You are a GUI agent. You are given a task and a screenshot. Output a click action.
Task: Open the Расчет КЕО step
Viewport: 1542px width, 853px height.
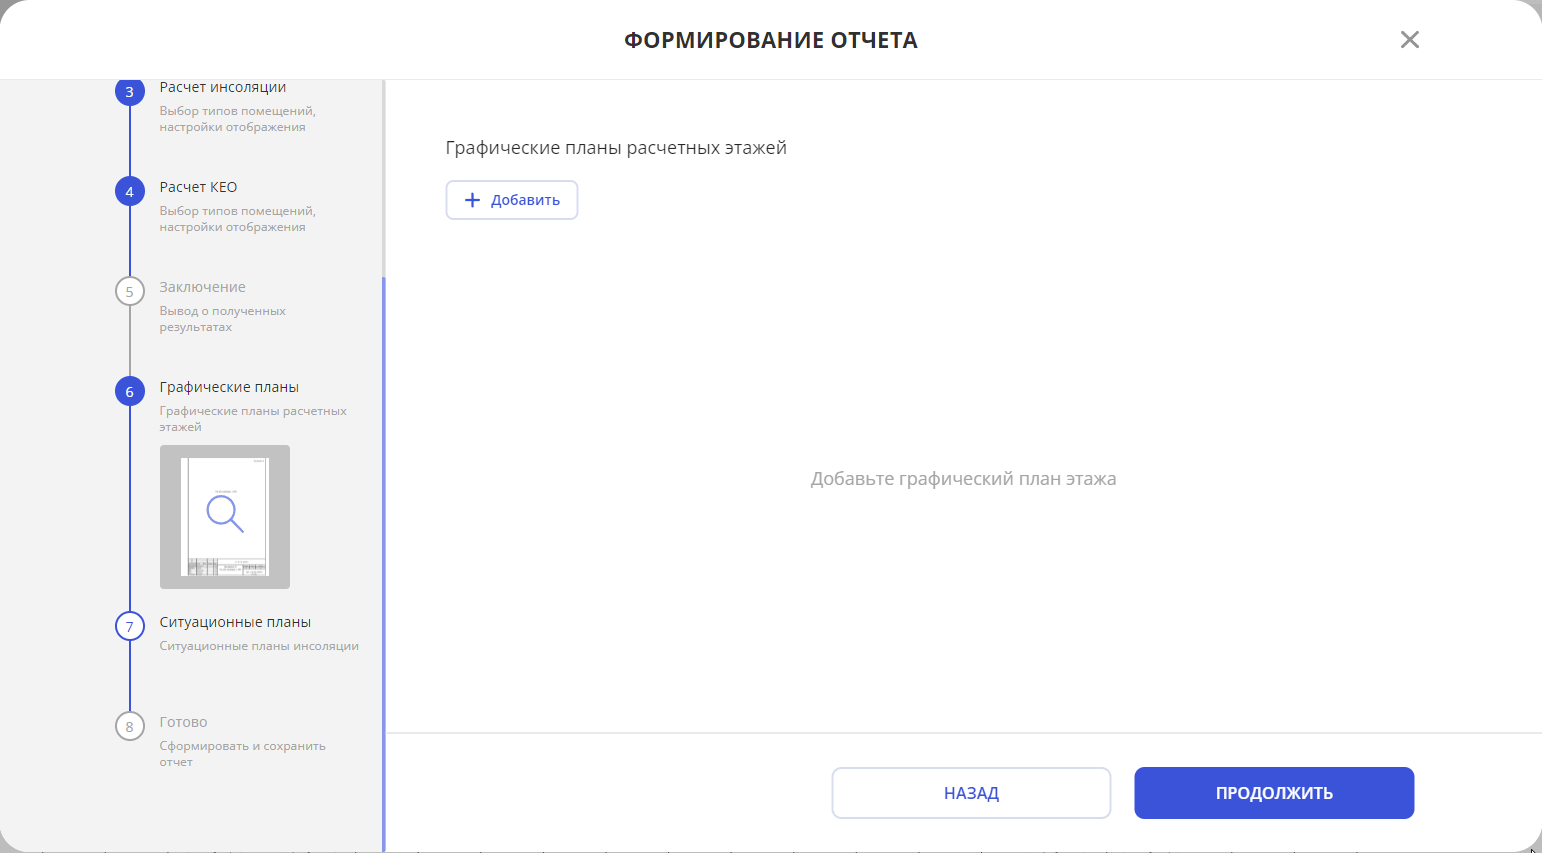(x=198, y=187)
